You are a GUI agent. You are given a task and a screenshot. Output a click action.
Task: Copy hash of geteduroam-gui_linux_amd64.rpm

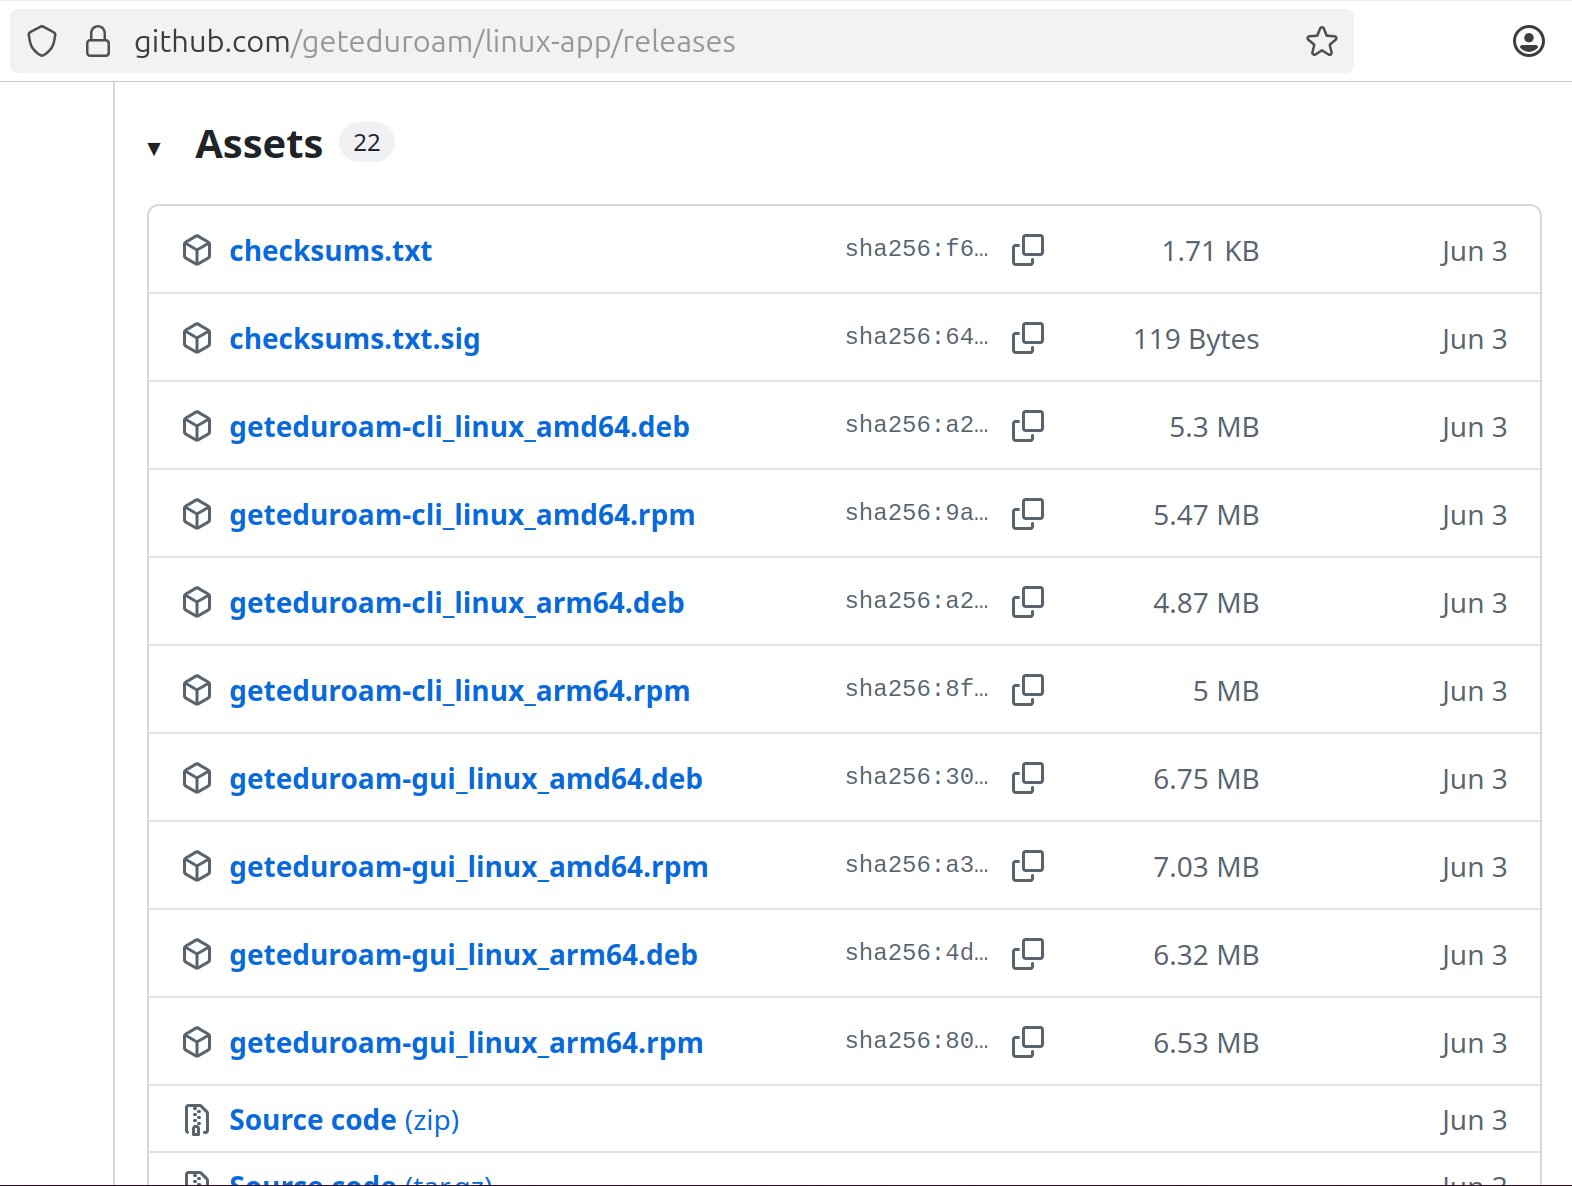pyautogui.click(x=1027, y=866)
